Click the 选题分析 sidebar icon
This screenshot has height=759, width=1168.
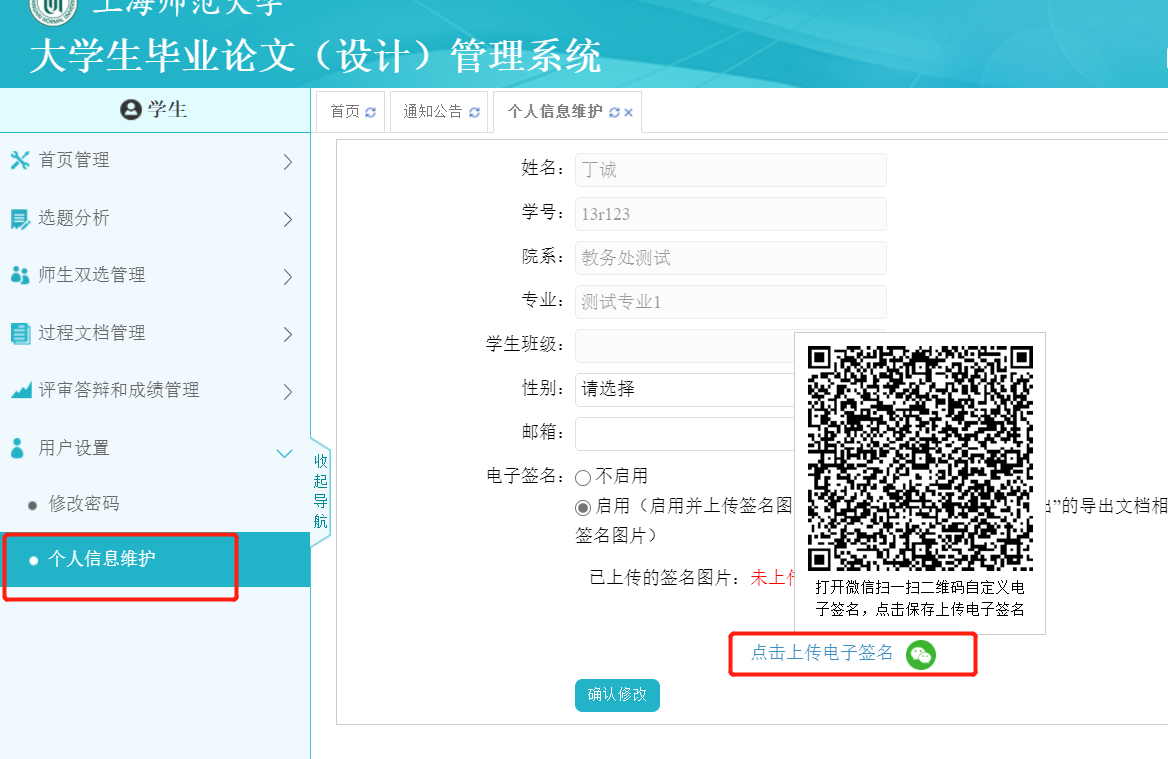(20, 219)
